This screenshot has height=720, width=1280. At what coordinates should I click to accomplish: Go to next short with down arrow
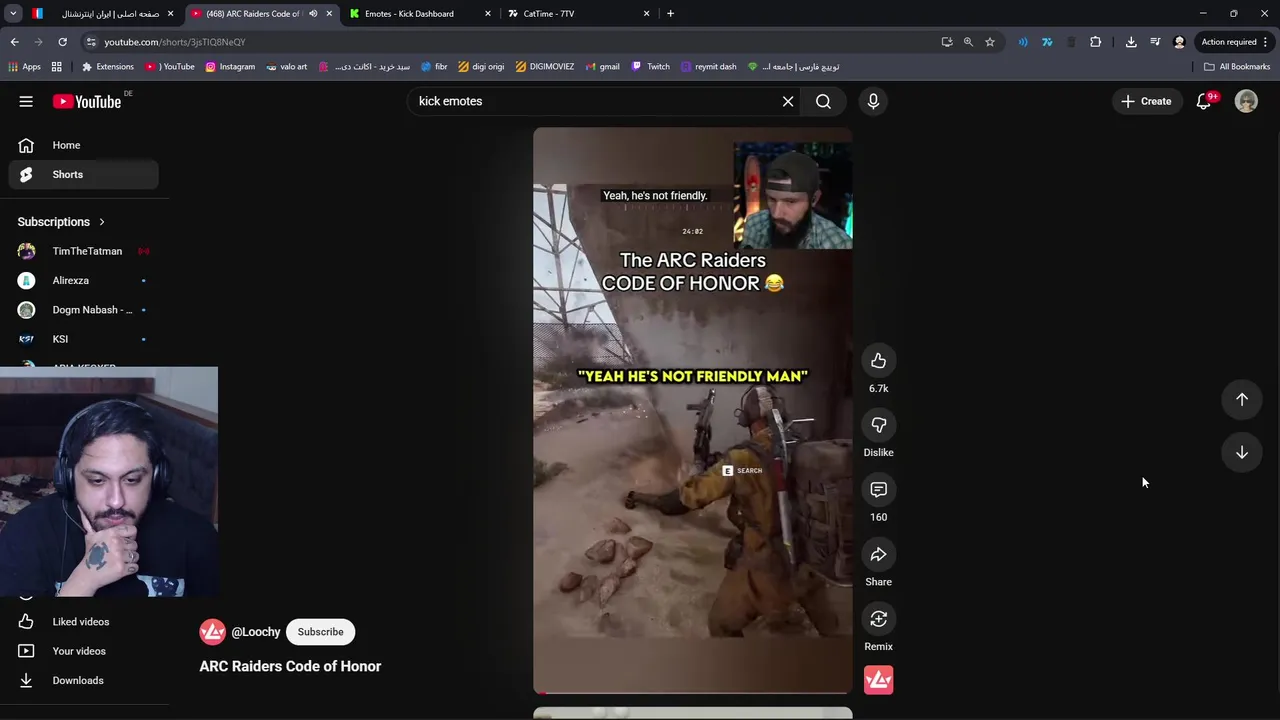click(x=1242, y=452)
